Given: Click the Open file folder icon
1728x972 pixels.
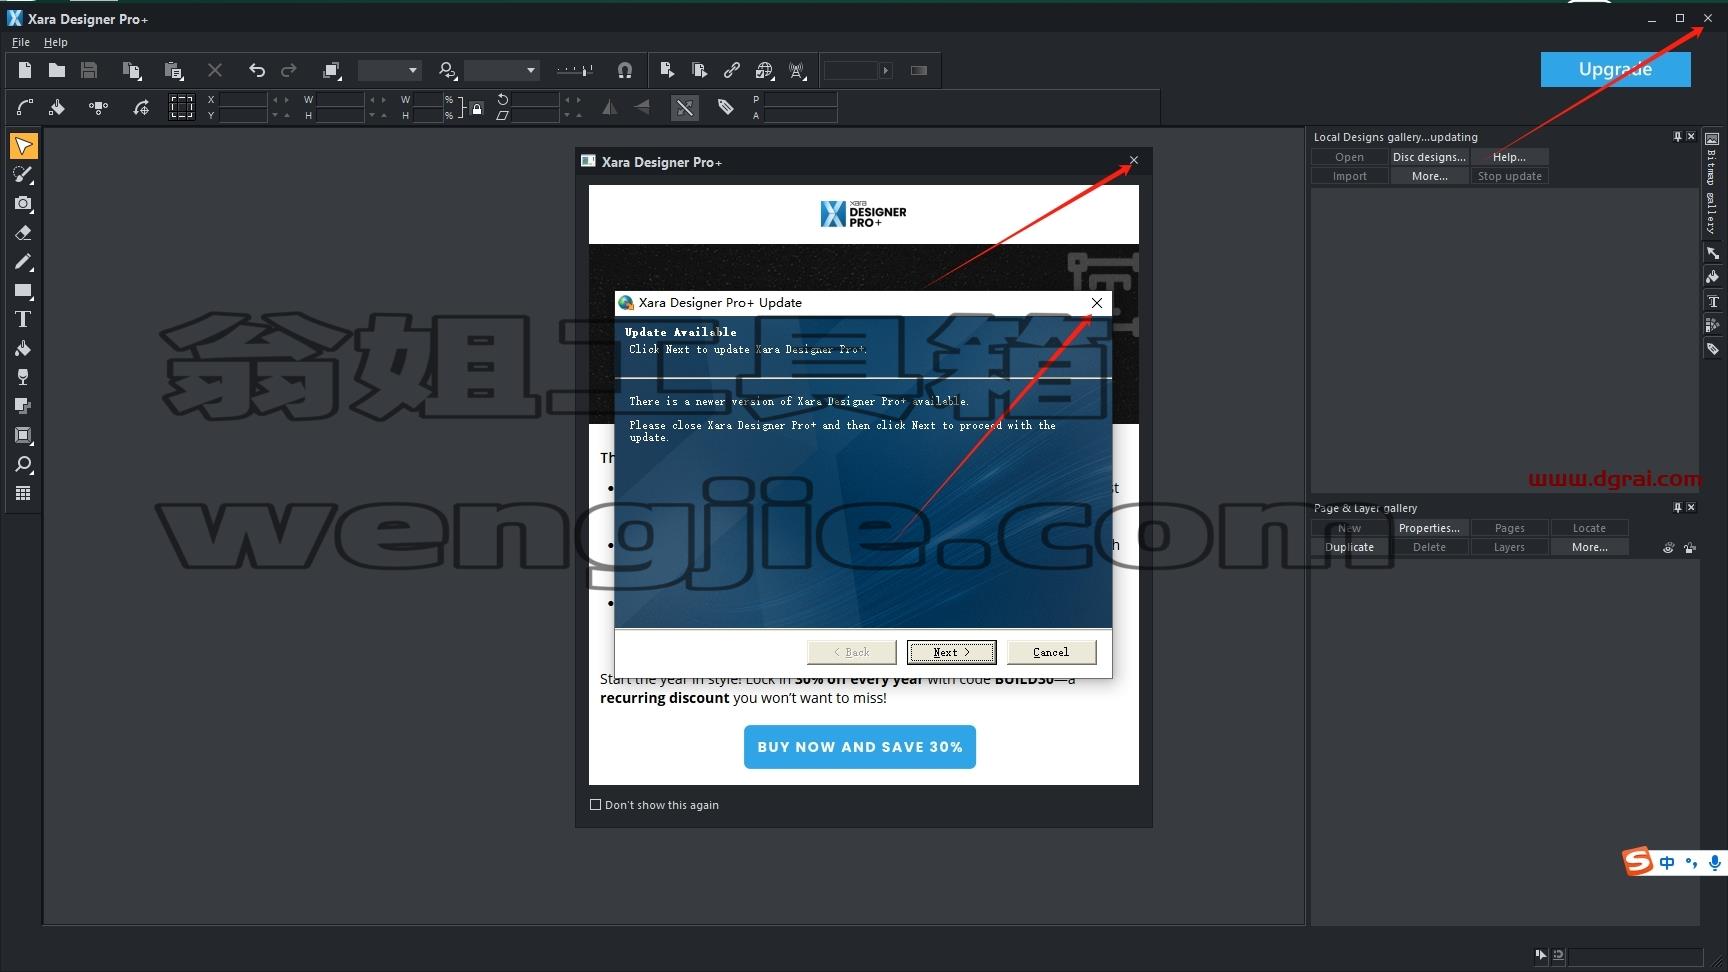Looking at the screenshot, I should [57, 70].
